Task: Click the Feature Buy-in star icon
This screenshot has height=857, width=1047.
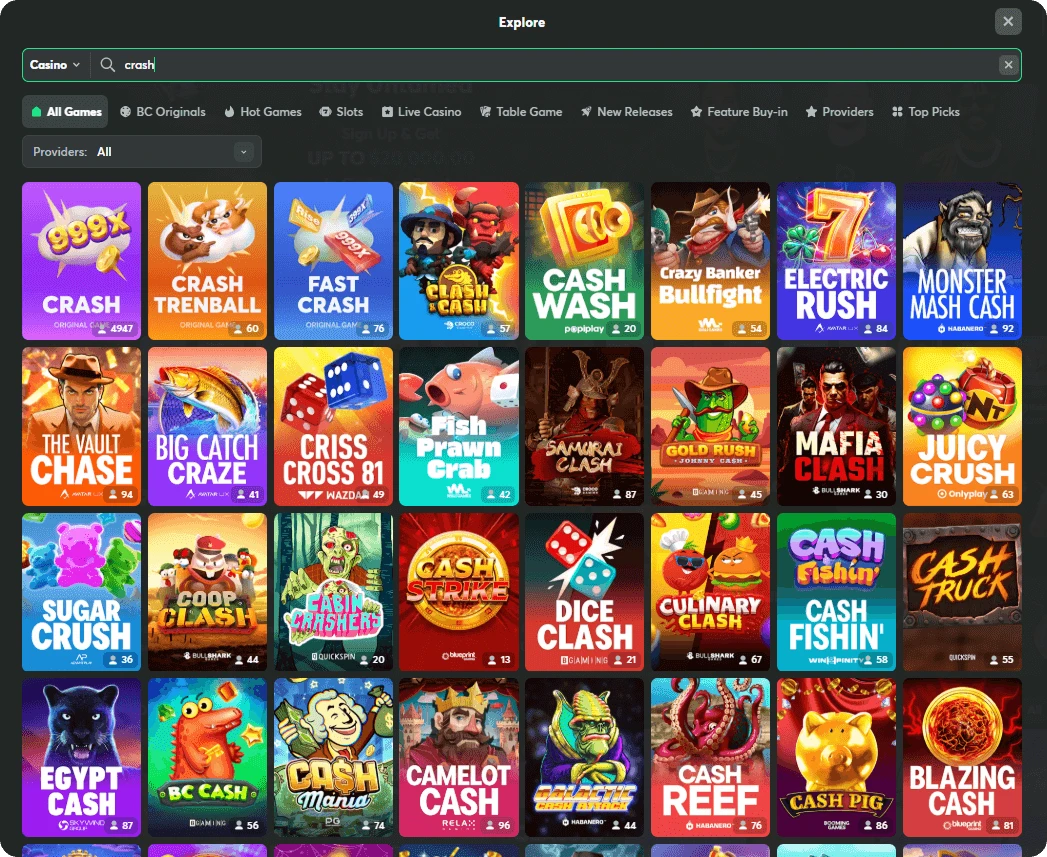Action: tap(697, 111)
